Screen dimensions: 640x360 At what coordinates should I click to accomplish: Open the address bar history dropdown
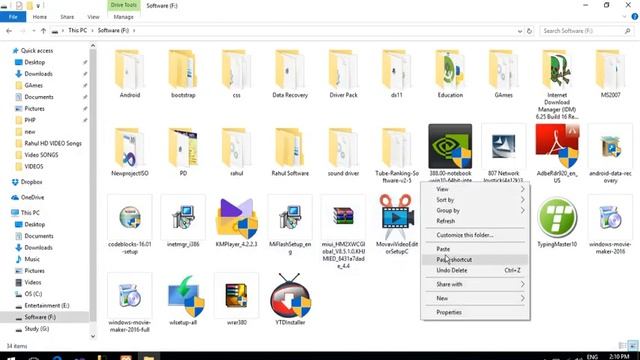(x=520, y=31)
